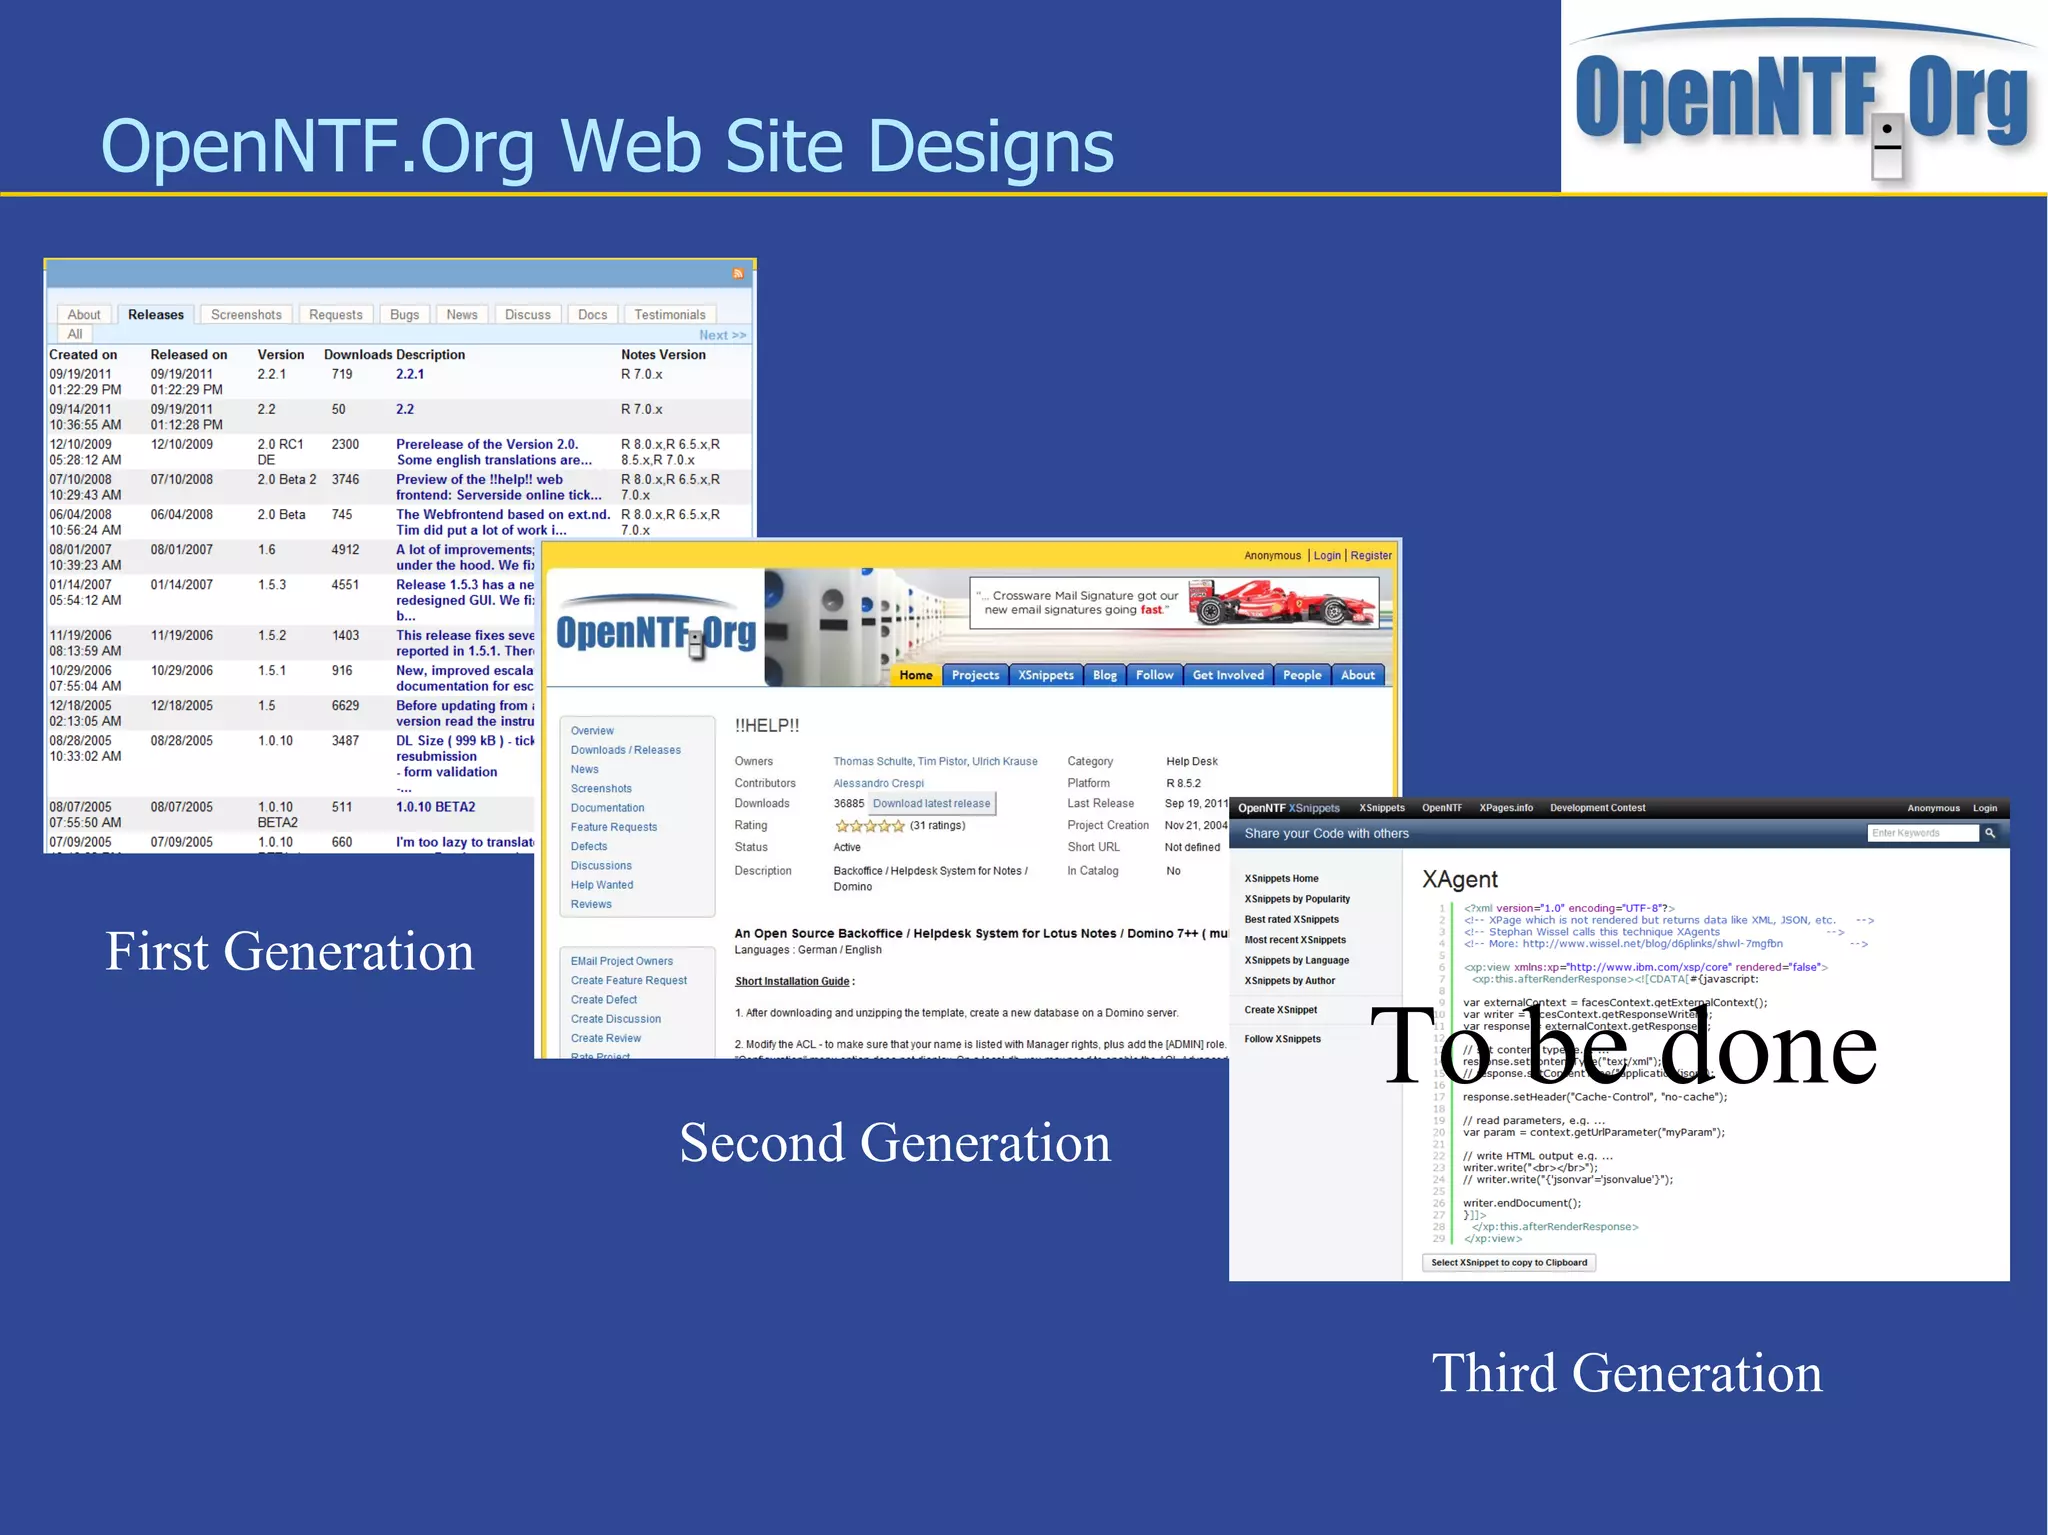This screenshot has width=2048, height=1535.
Task: Click the five-star rating for !!HELP!!
Action: click(870, 826)
